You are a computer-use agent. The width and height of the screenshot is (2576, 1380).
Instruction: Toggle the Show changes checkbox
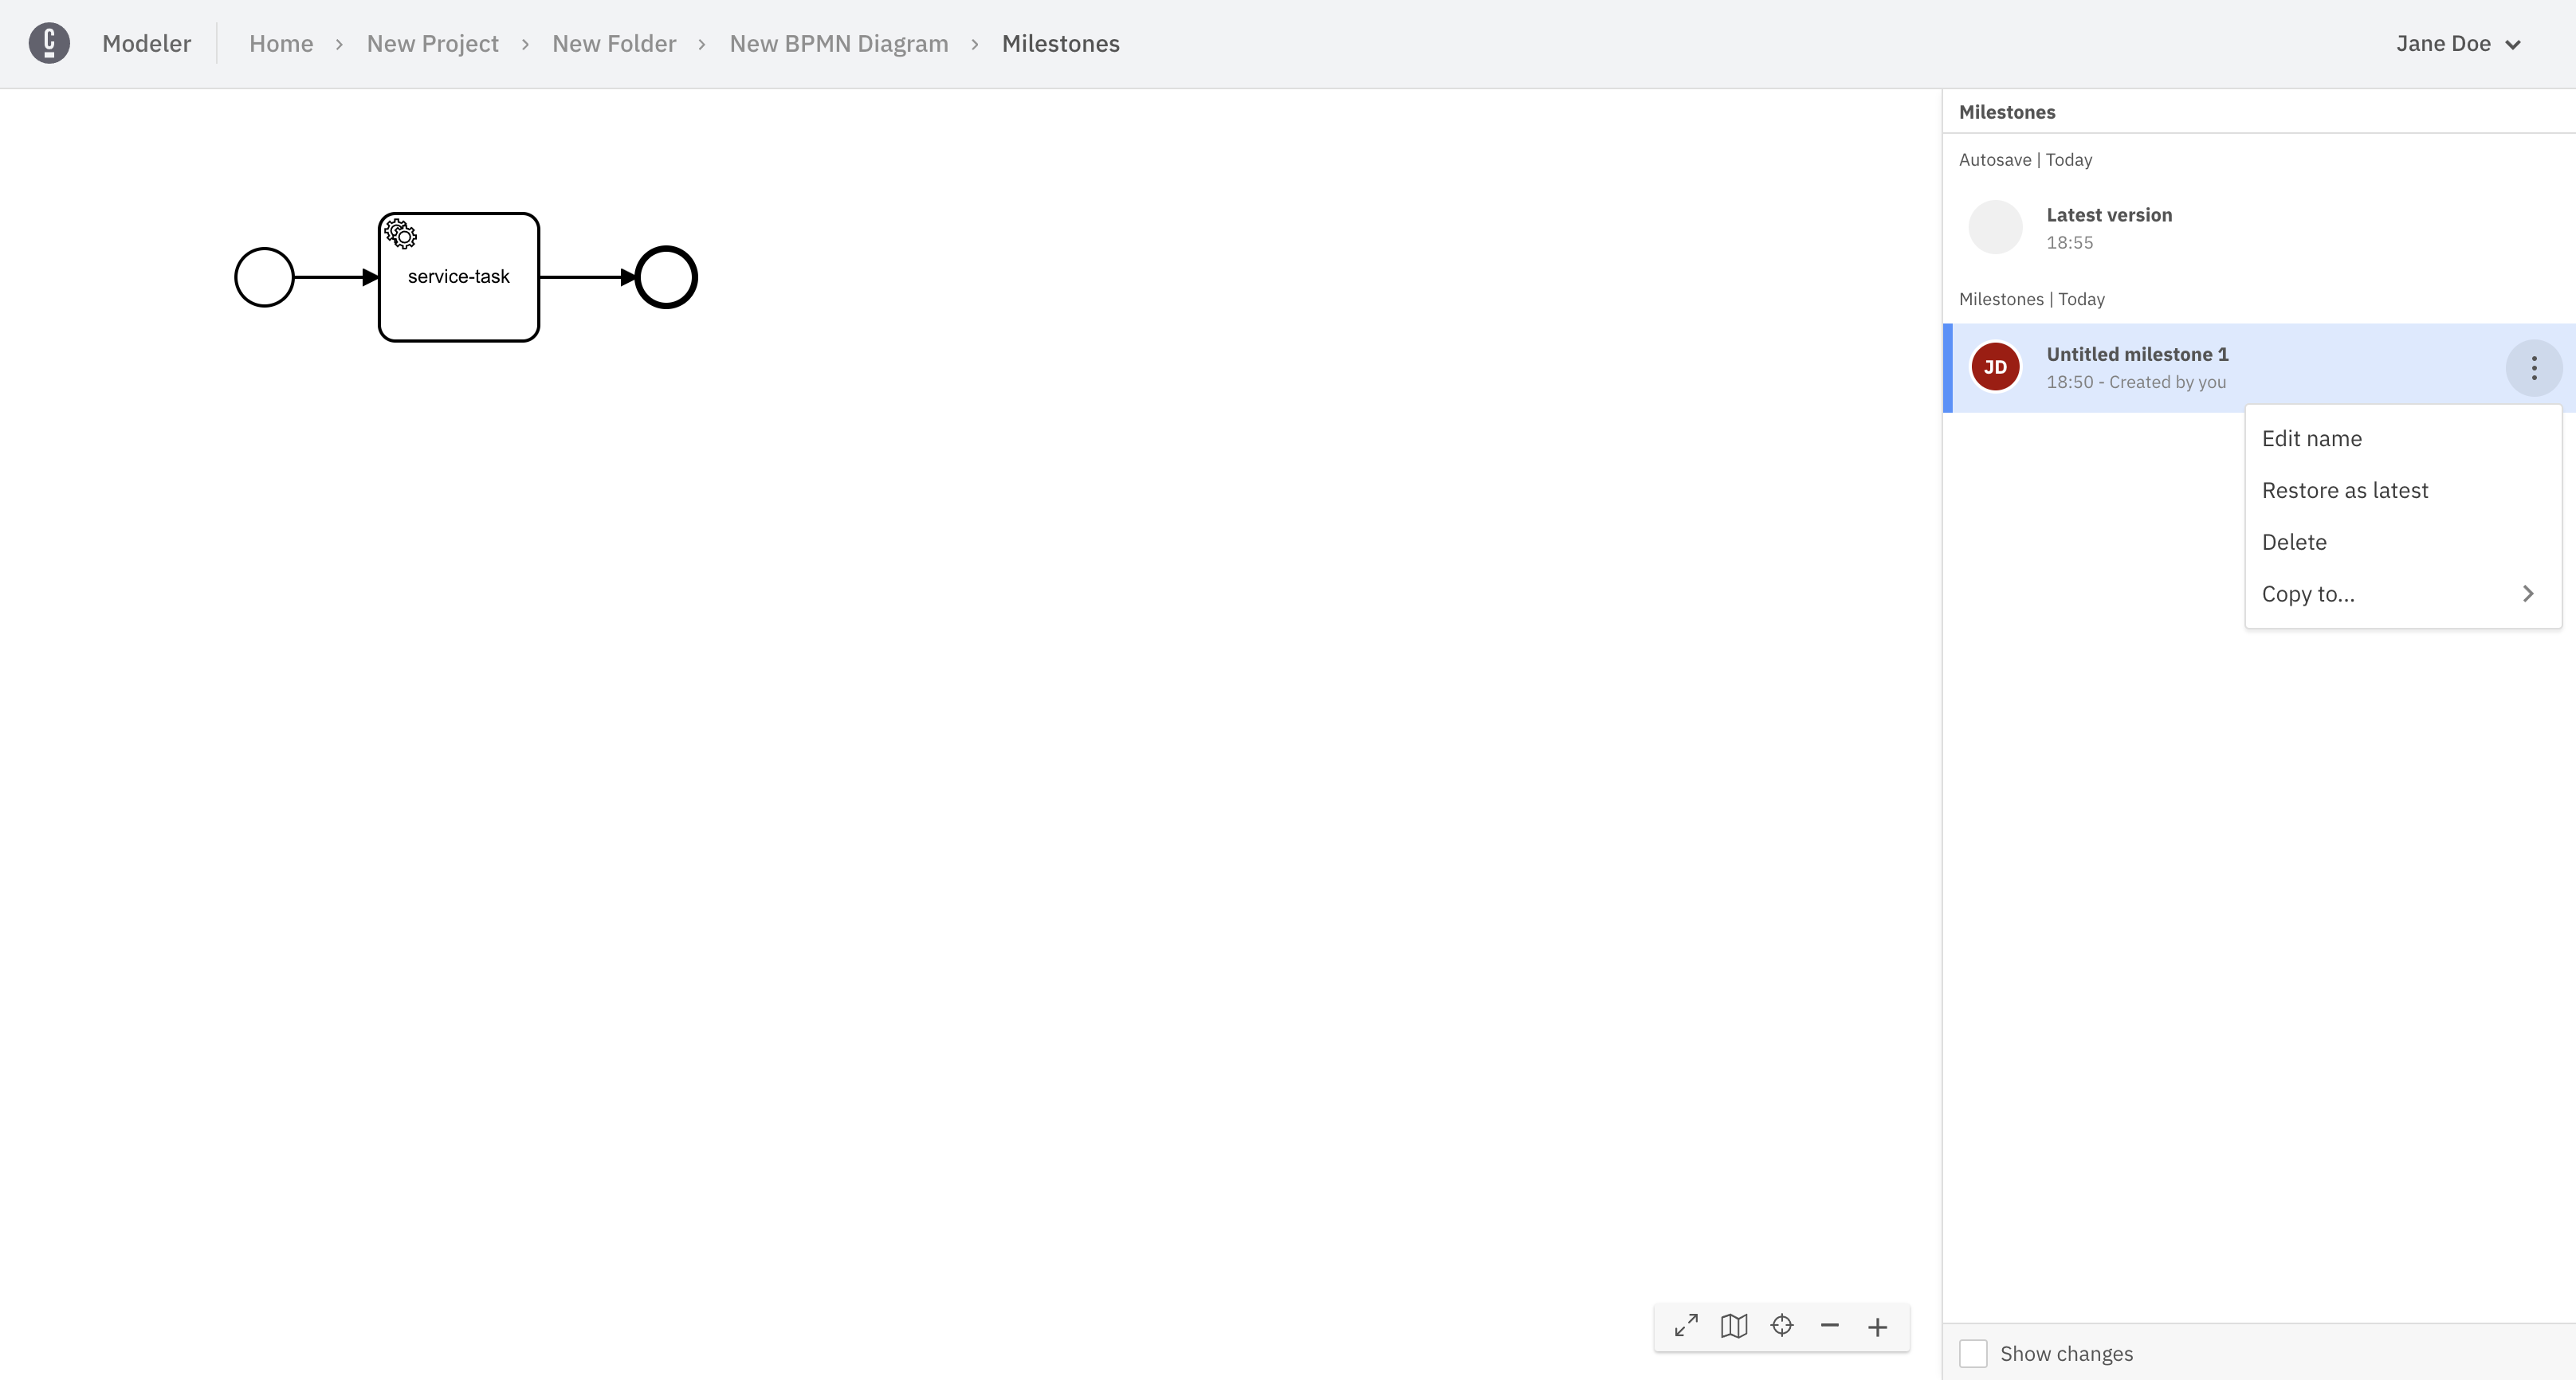pos(1973,1353)
